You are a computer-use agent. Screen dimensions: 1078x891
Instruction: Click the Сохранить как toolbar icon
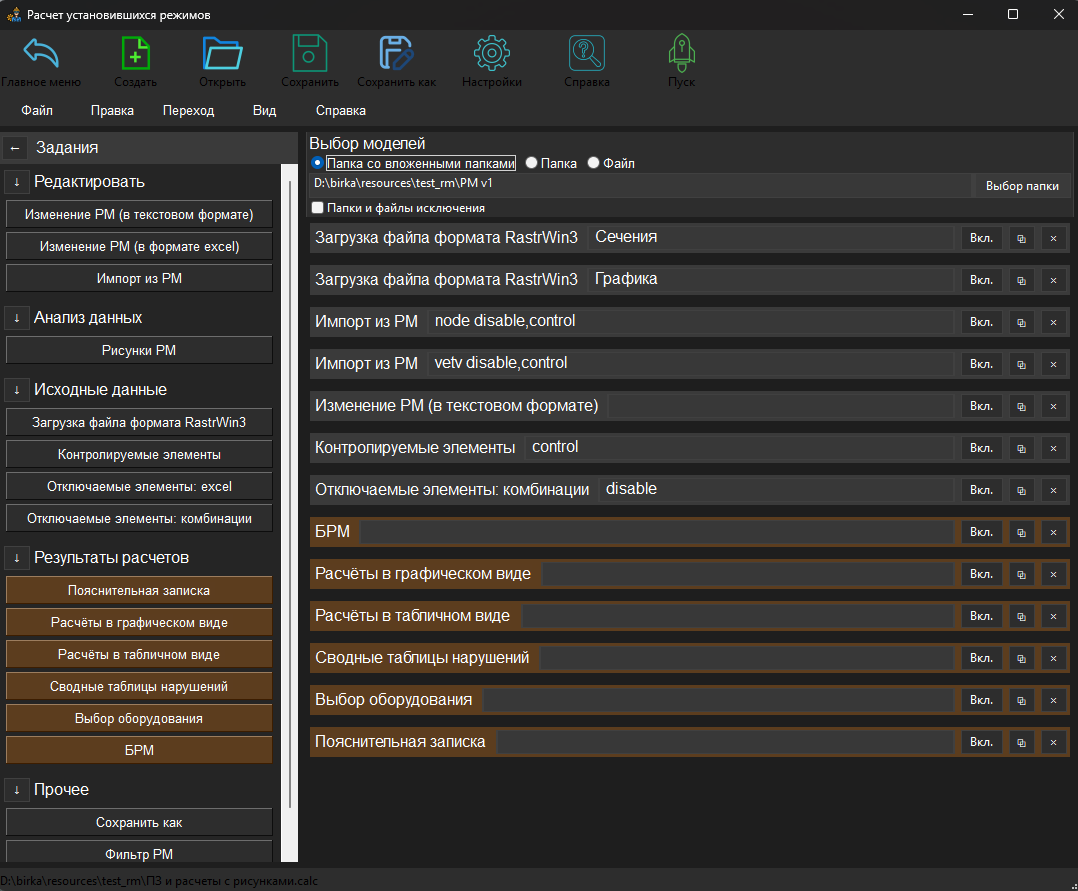pyautogui.click(x=396, y=53)
